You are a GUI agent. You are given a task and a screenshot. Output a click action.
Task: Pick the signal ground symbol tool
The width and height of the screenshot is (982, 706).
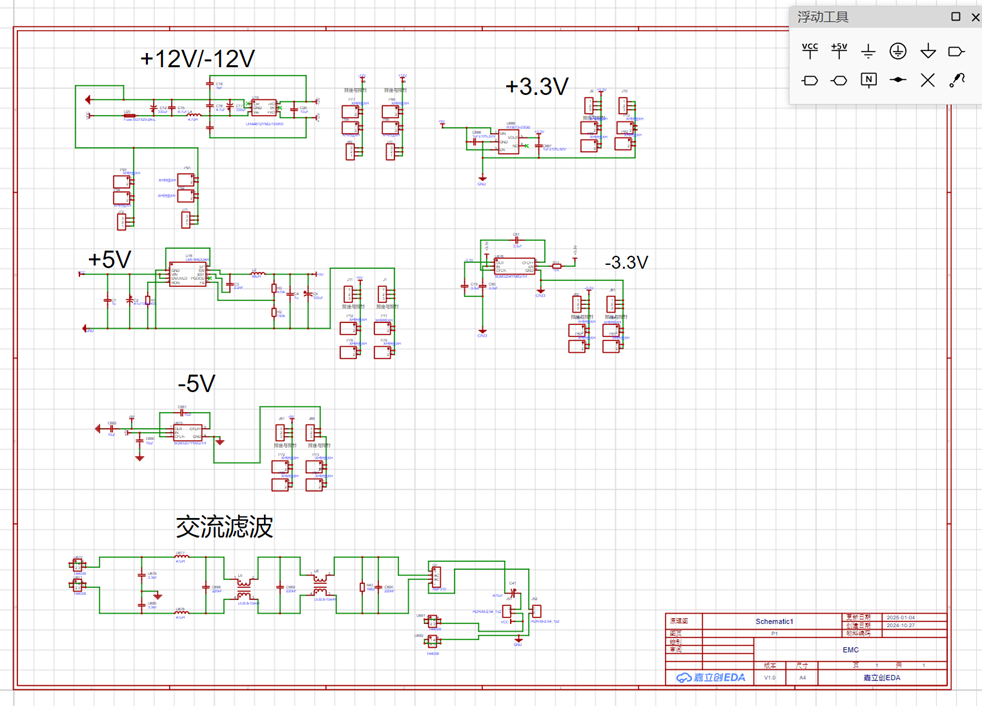pyautogui.click(x=868, y=51)
